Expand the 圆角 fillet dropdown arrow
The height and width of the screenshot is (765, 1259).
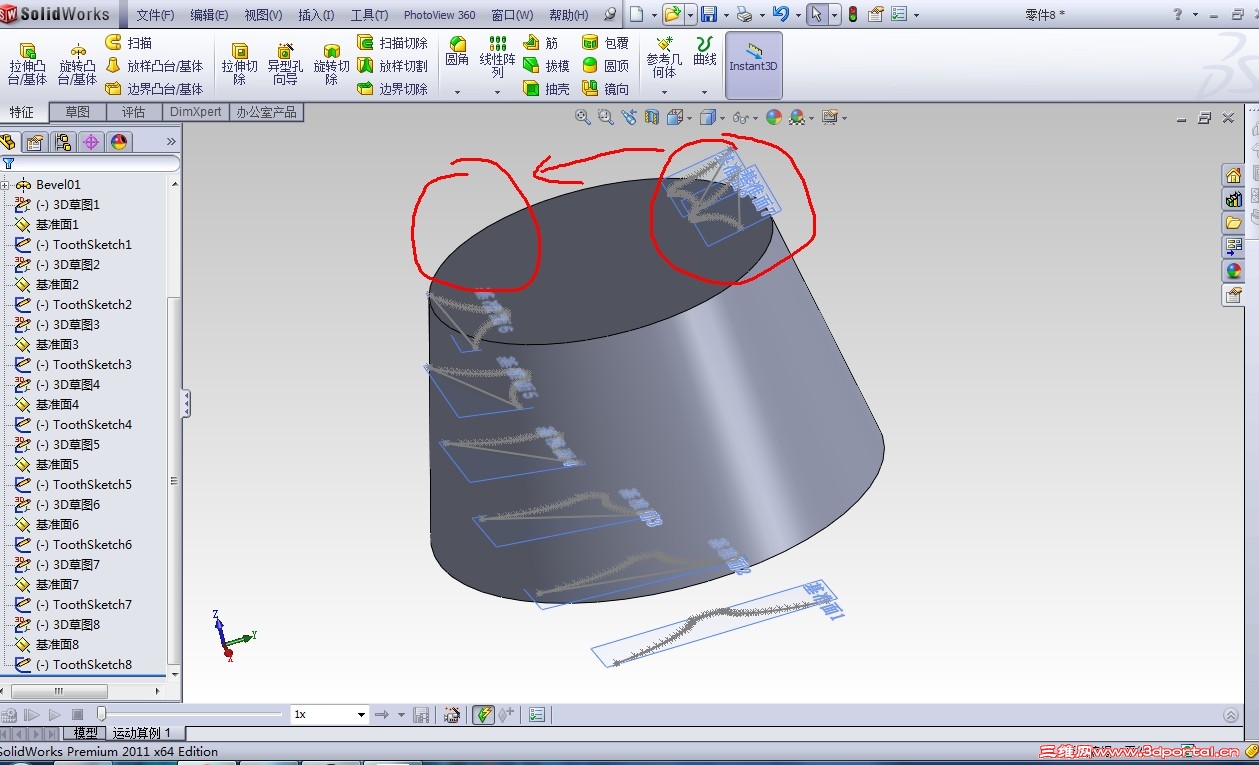click(x=457, y=92)
